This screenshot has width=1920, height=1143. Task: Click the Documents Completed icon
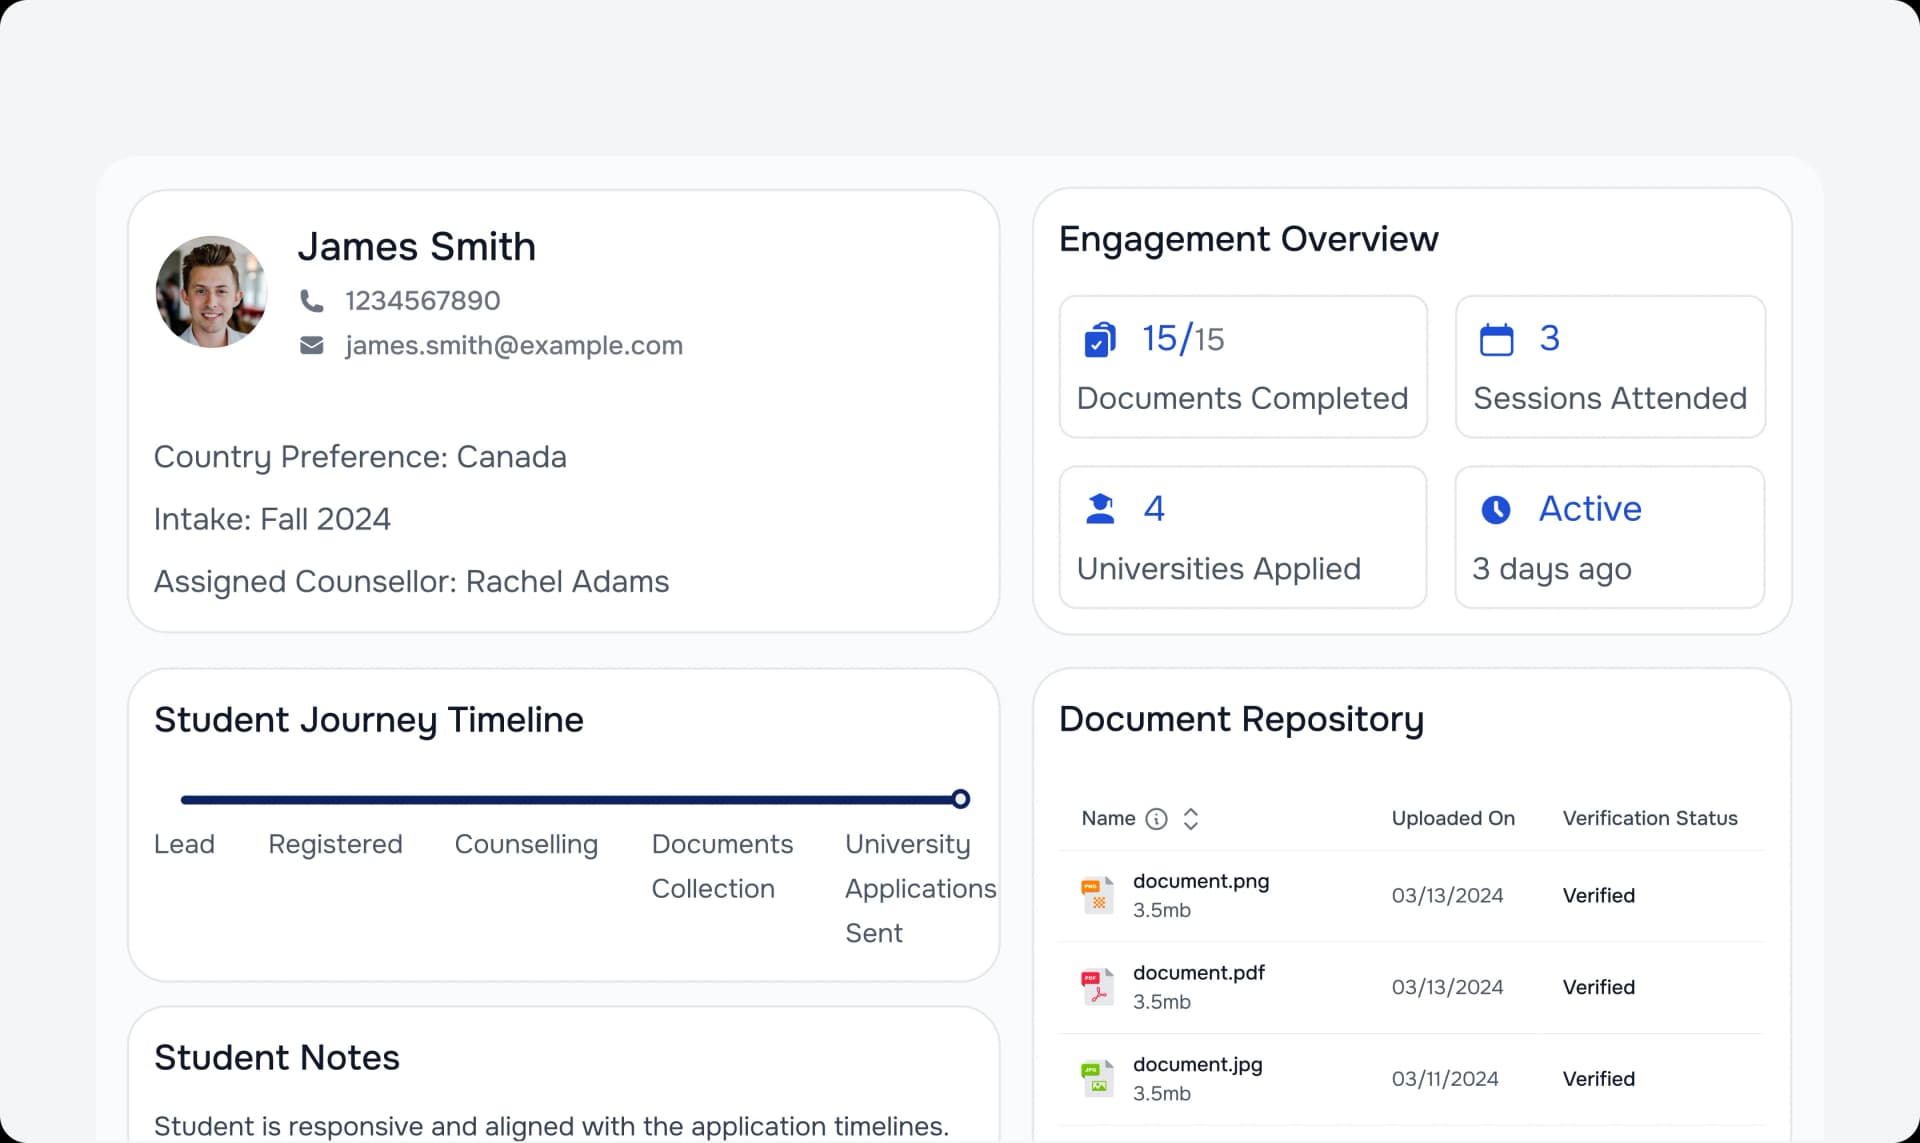pos(1099,338)
